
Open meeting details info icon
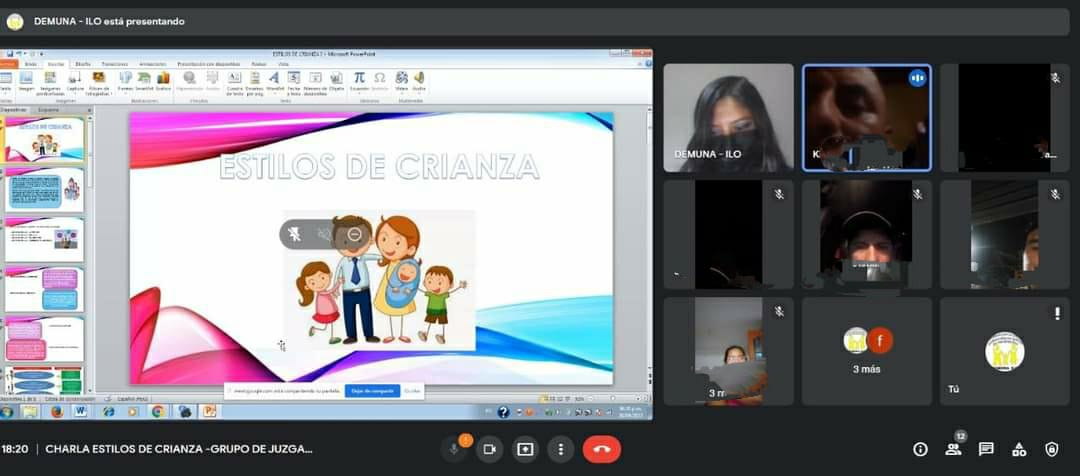point(920,450)
